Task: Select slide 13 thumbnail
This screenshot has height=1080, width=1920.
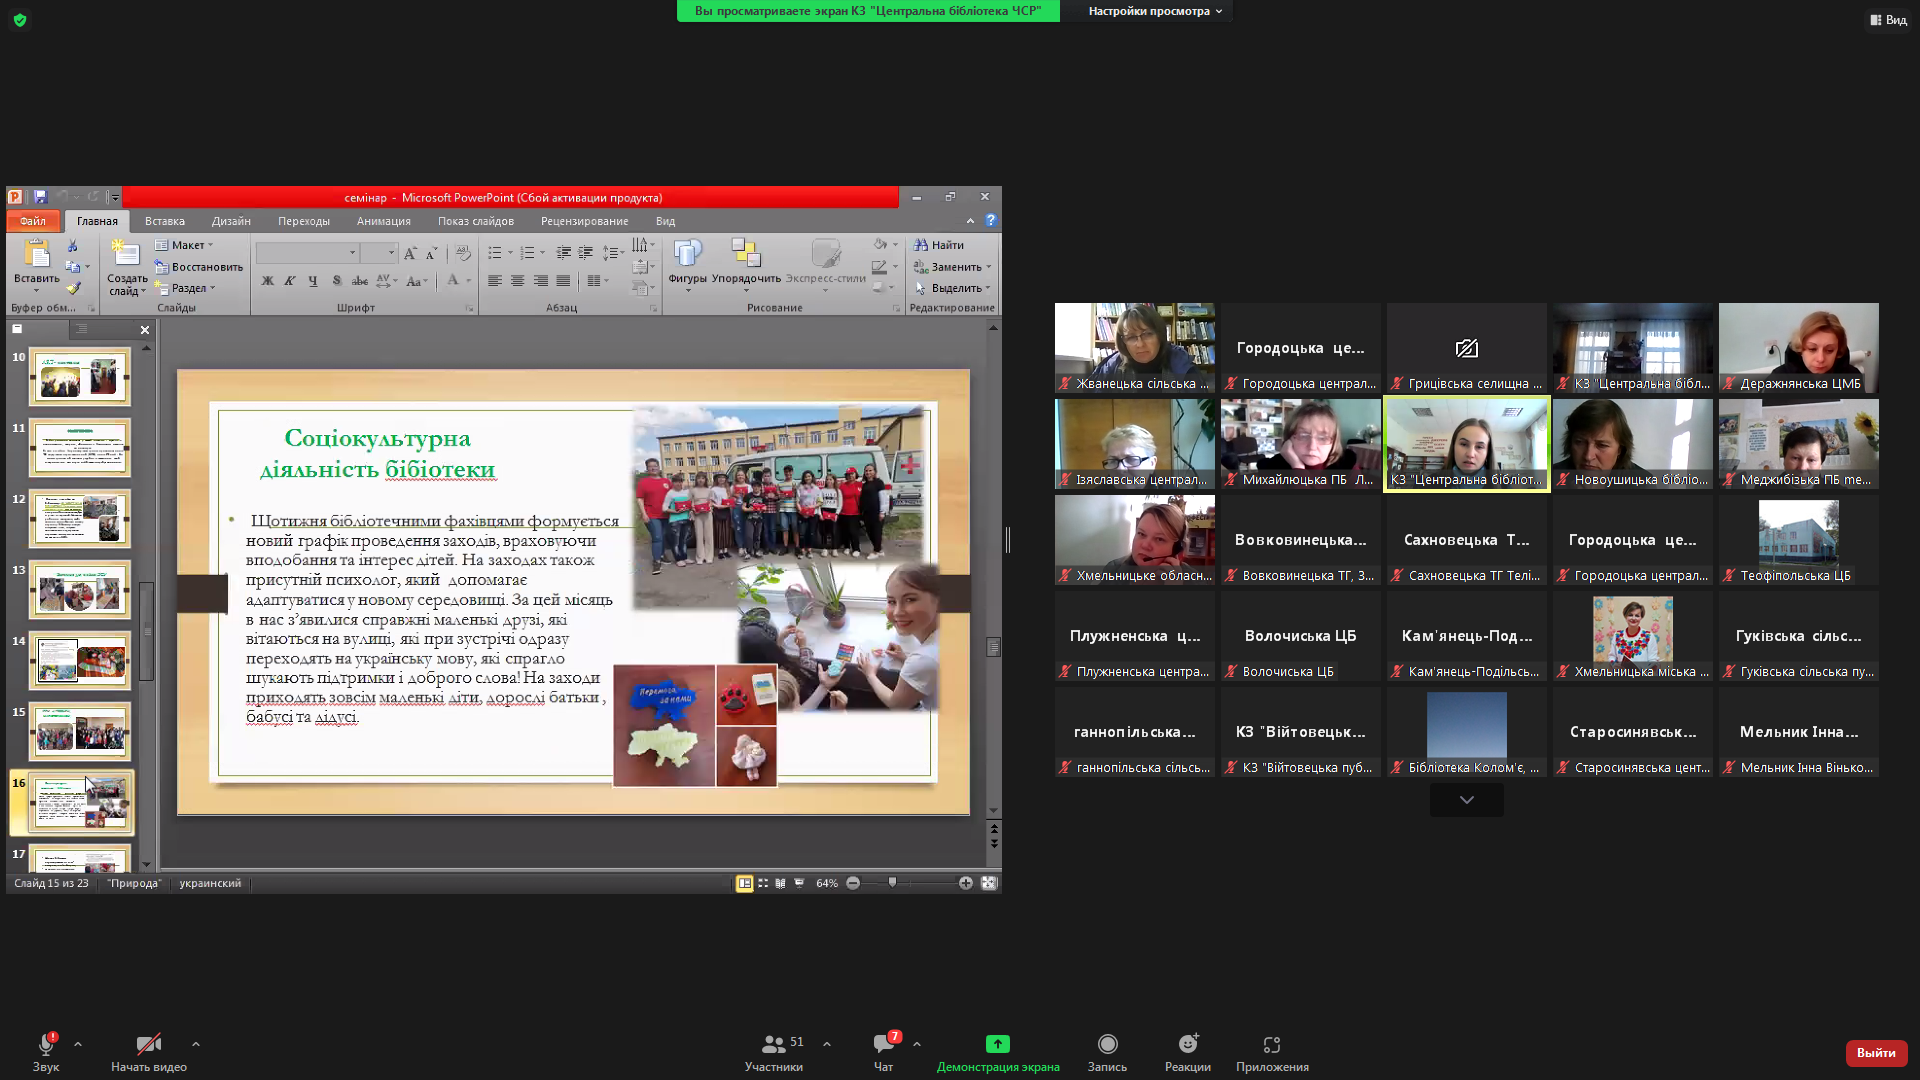Action: (x=79, y=590)
